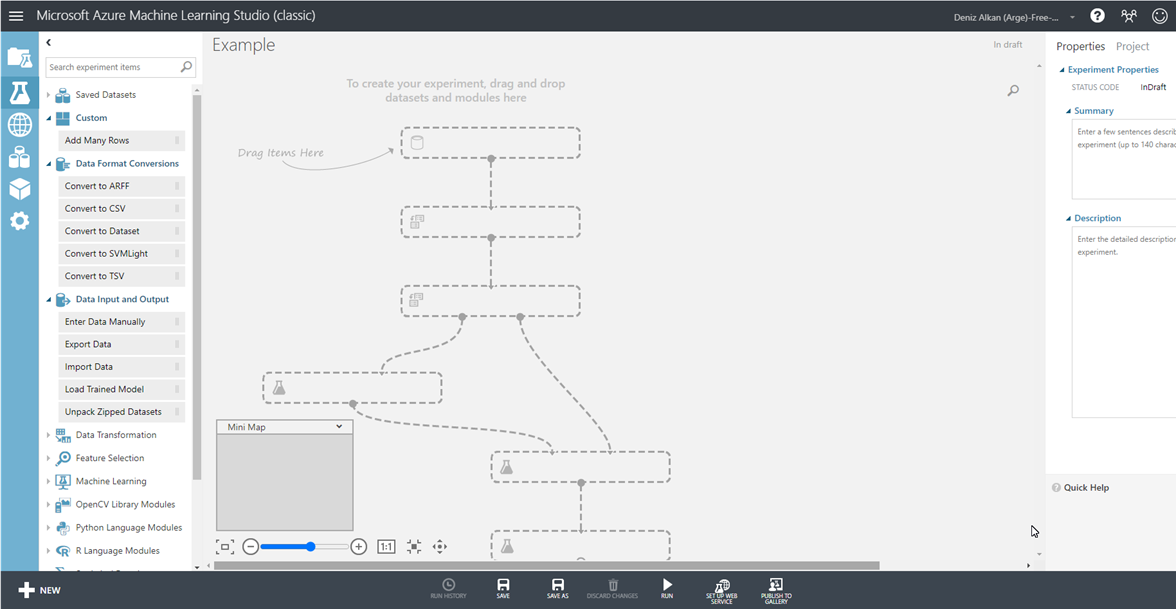This screenshot has height=609, width=1176.
Task: Select the Convert to TSV module
Action: point(122,276)
